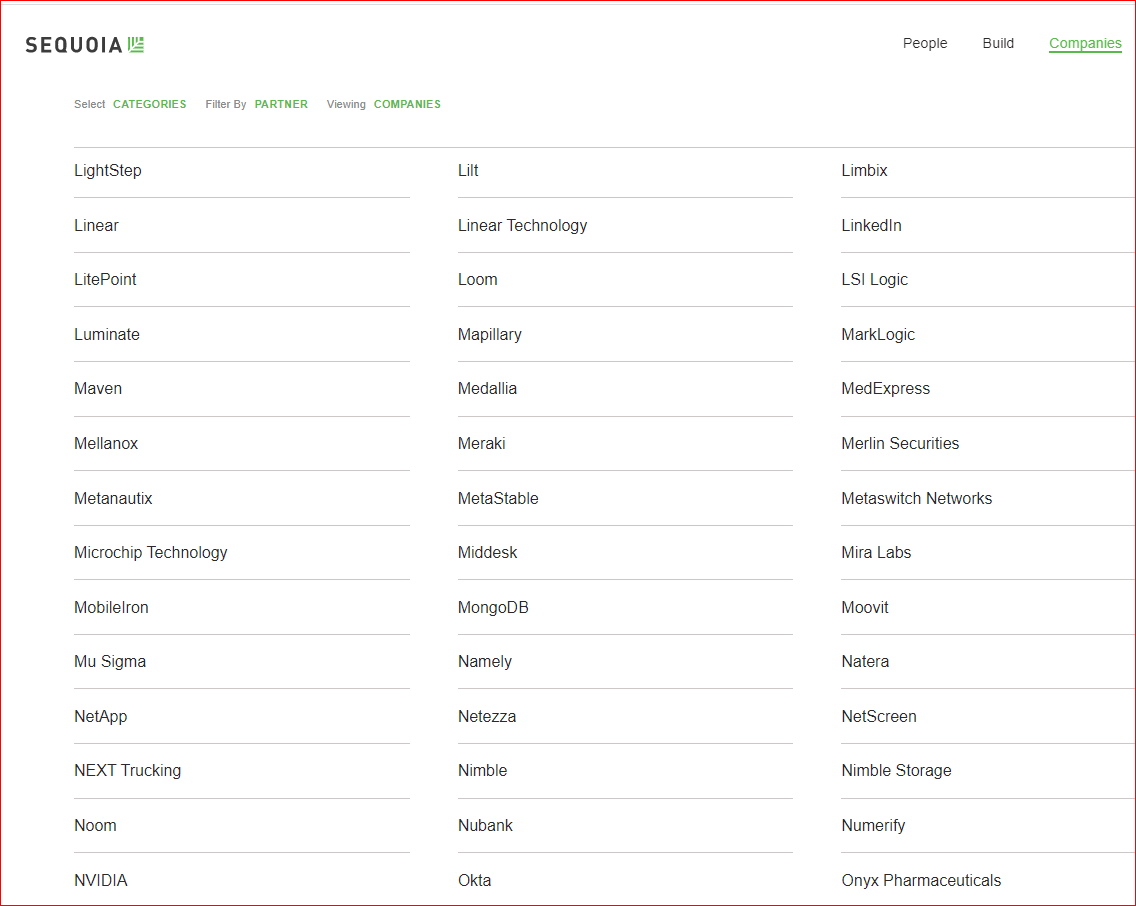Click on Mu Sigma

pos(110,662)
